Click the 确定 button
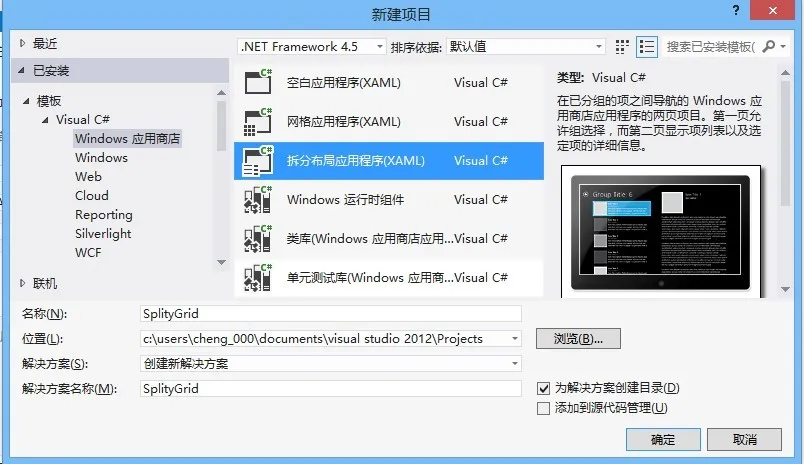804x464 pixels. tap(663, 439)
